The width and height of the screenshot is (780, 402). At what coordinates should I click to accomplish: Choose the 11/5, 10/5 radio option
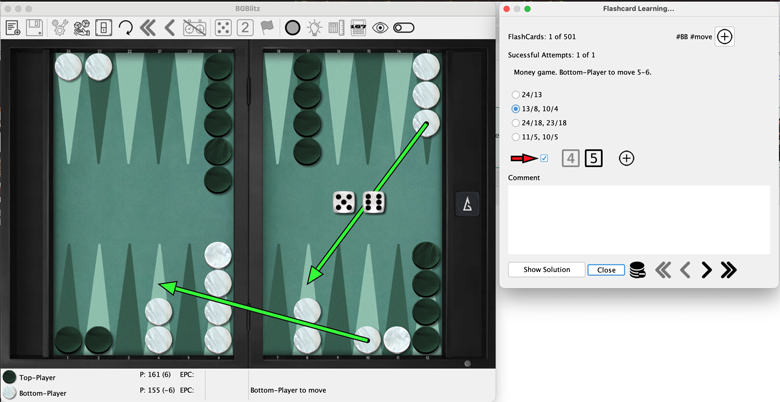(516, 137)
